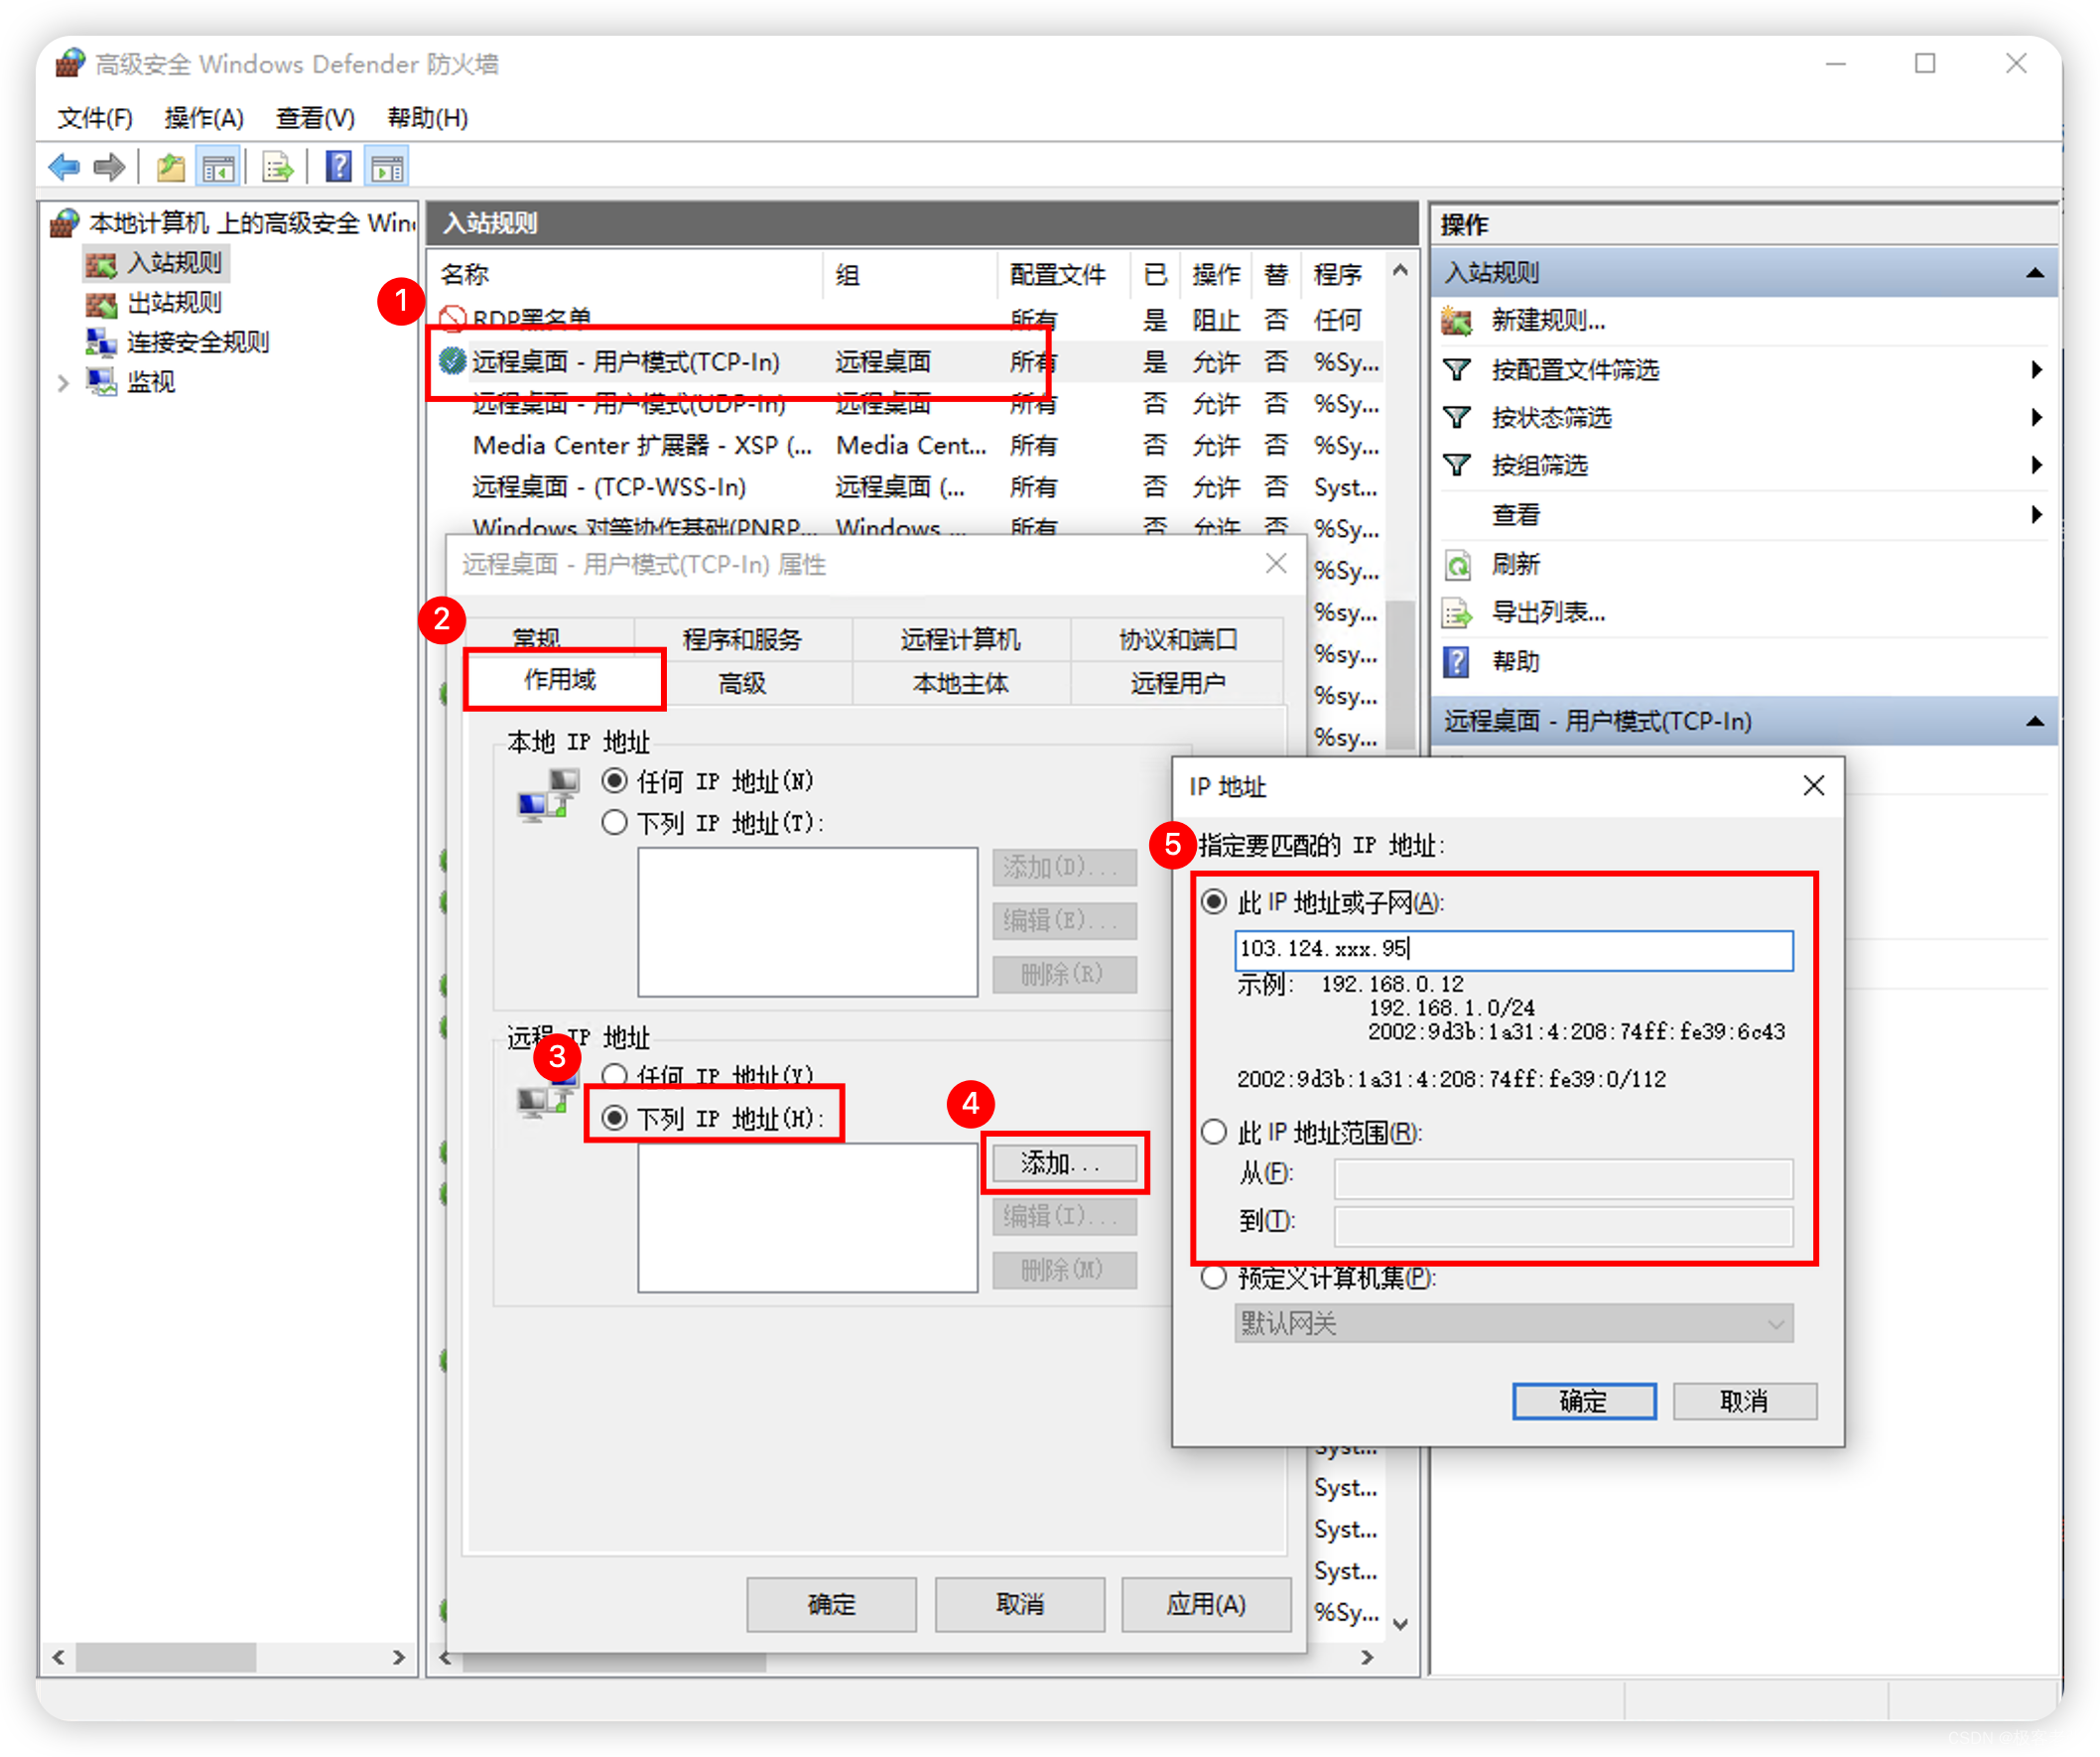Click the rules list scroll-down arrow
2100x1757 pixels.
[1402, 1625]
